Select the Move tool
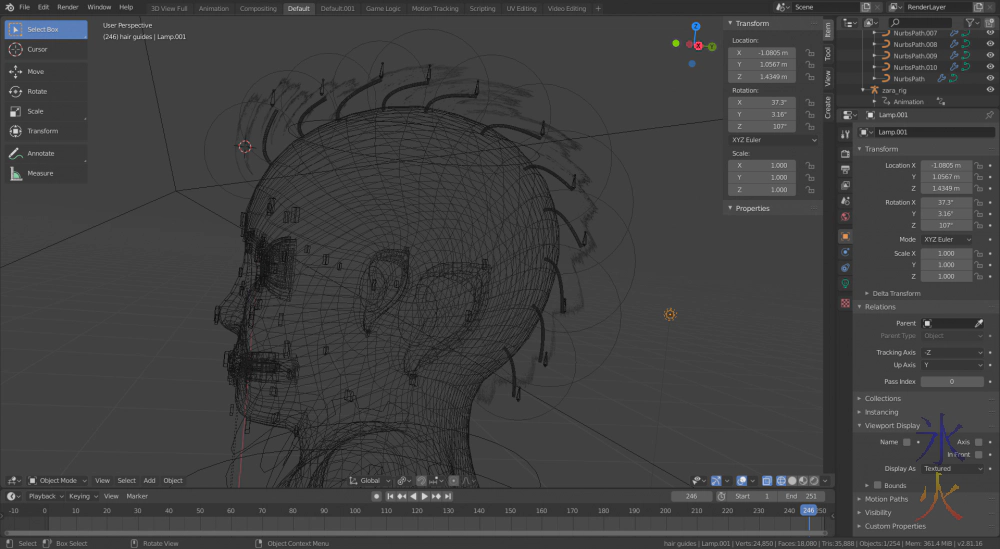 tap(46, 71)
